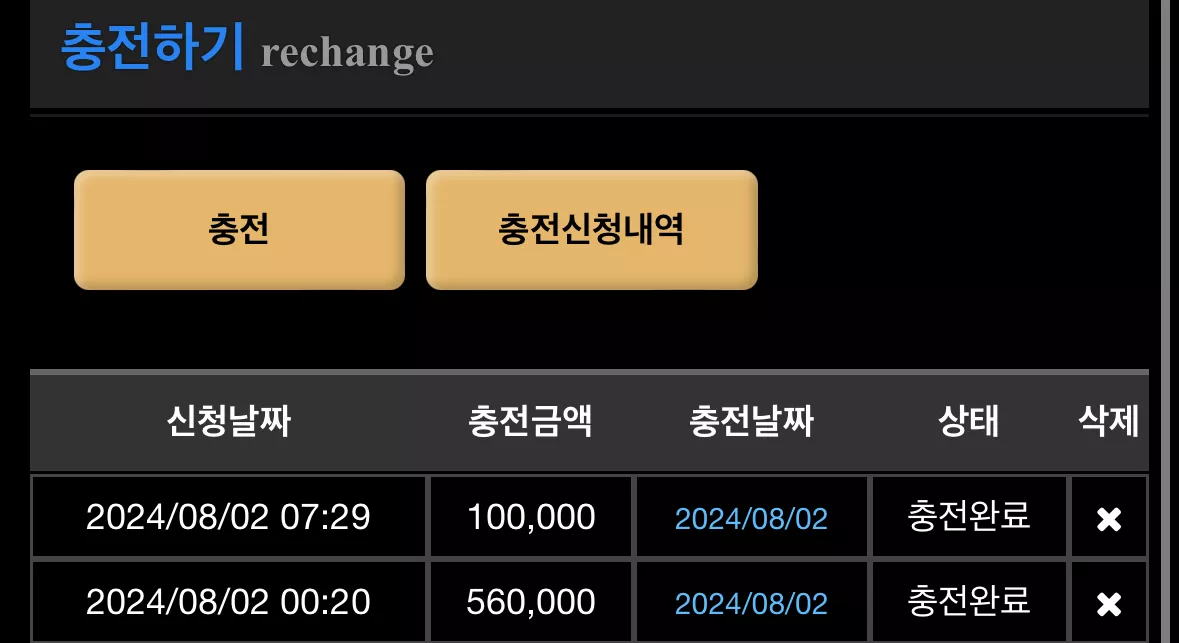
Task: Select the 충전날짜 column header
Action: [751, 420]
